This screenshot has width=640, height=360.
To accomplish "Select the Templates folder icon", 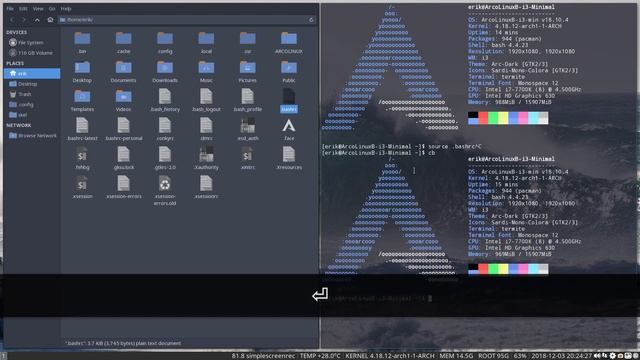I will click(x=82, y=97).
